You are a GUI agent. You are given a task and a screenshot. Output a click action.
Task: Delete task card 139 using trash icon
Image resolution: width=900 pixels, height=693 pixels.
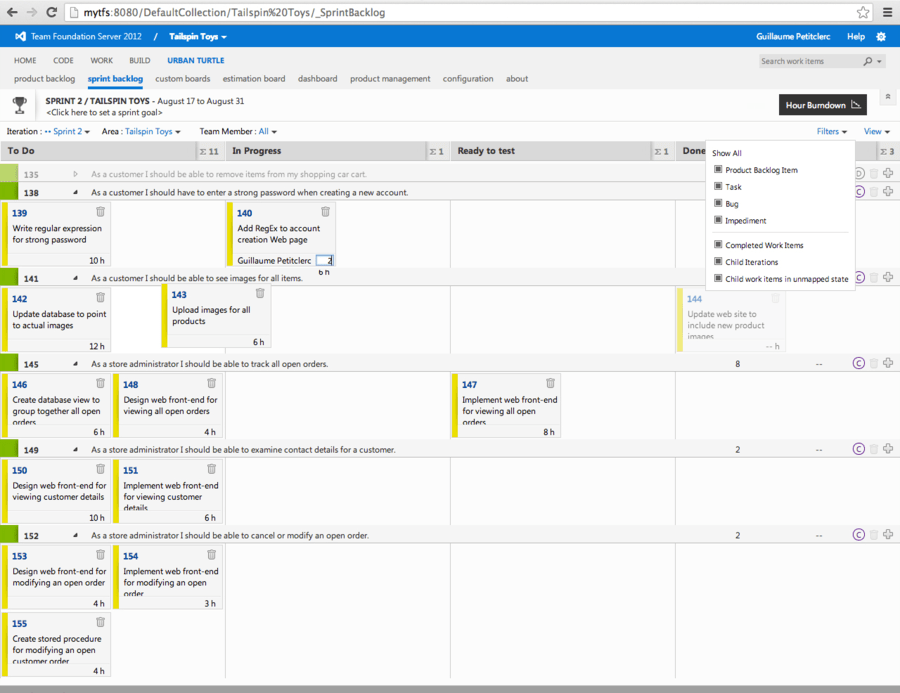click(100, 211)
